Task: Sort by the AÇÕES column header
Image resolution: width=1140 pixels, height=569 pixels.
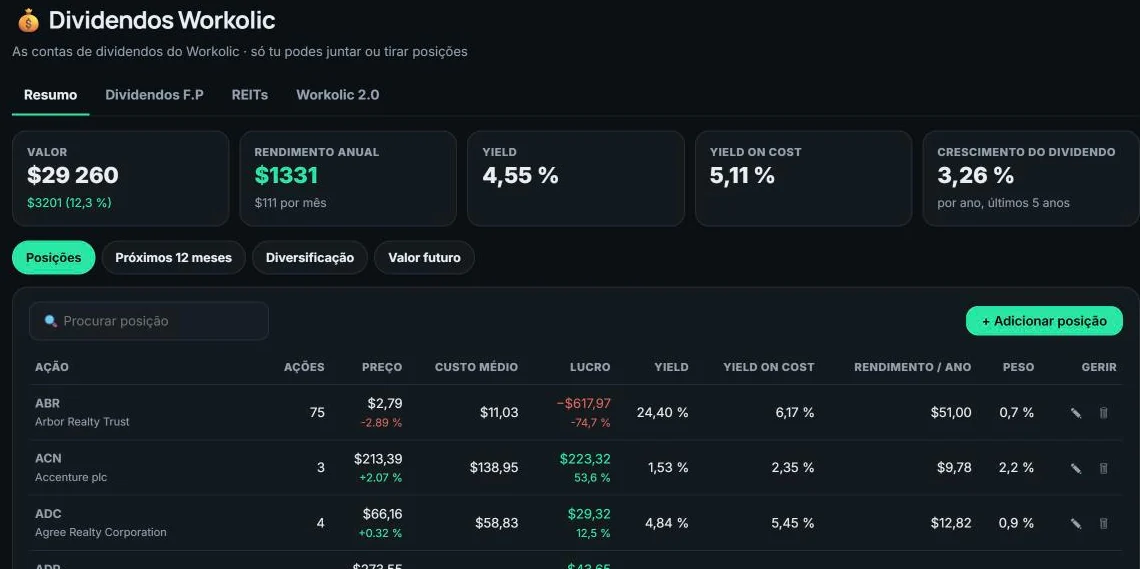Action: click(x=304, y=367)
